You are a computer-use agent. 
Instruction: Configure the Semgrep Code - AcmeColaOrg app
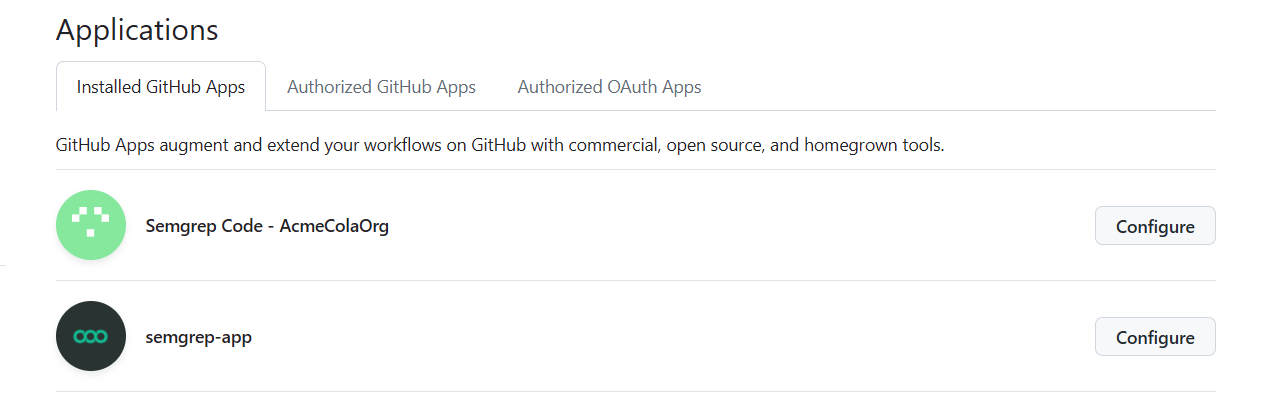[1155, 226]
